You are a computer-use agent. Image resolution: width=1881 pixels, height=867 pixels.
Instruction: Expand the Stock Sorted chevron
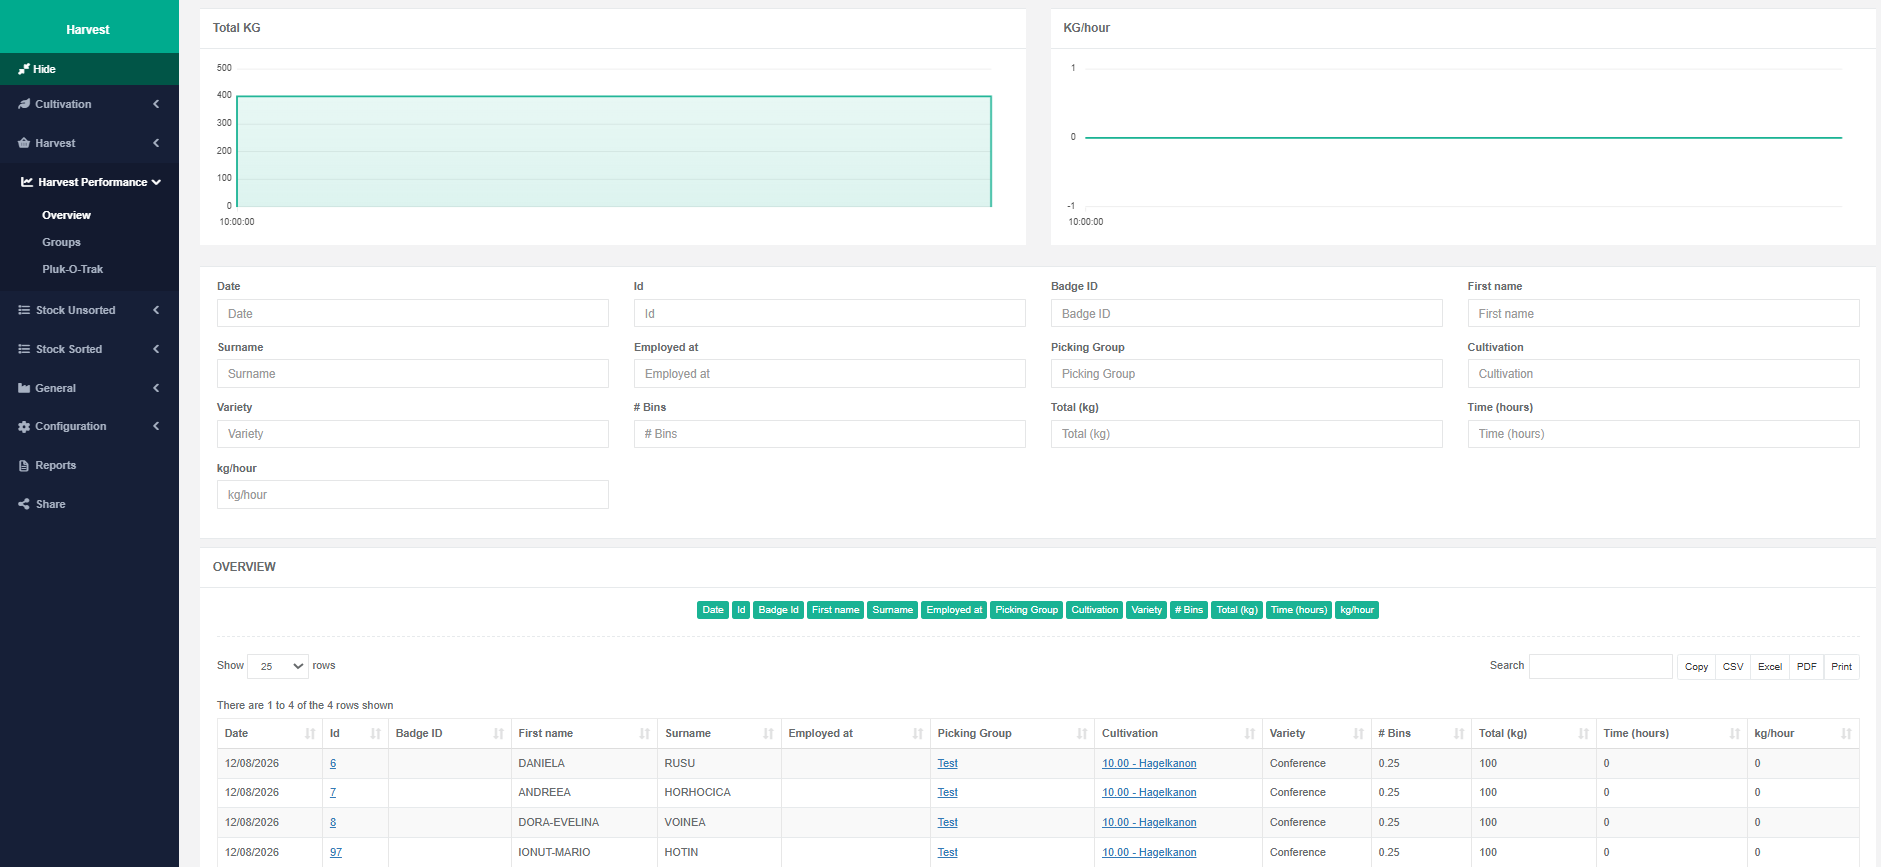point(156,349)
